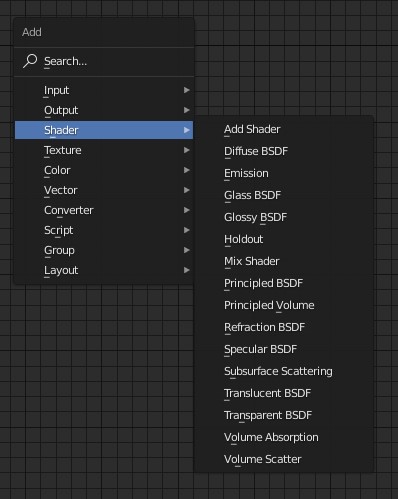Expand the Texture submenu arrow

click(187, 150)
